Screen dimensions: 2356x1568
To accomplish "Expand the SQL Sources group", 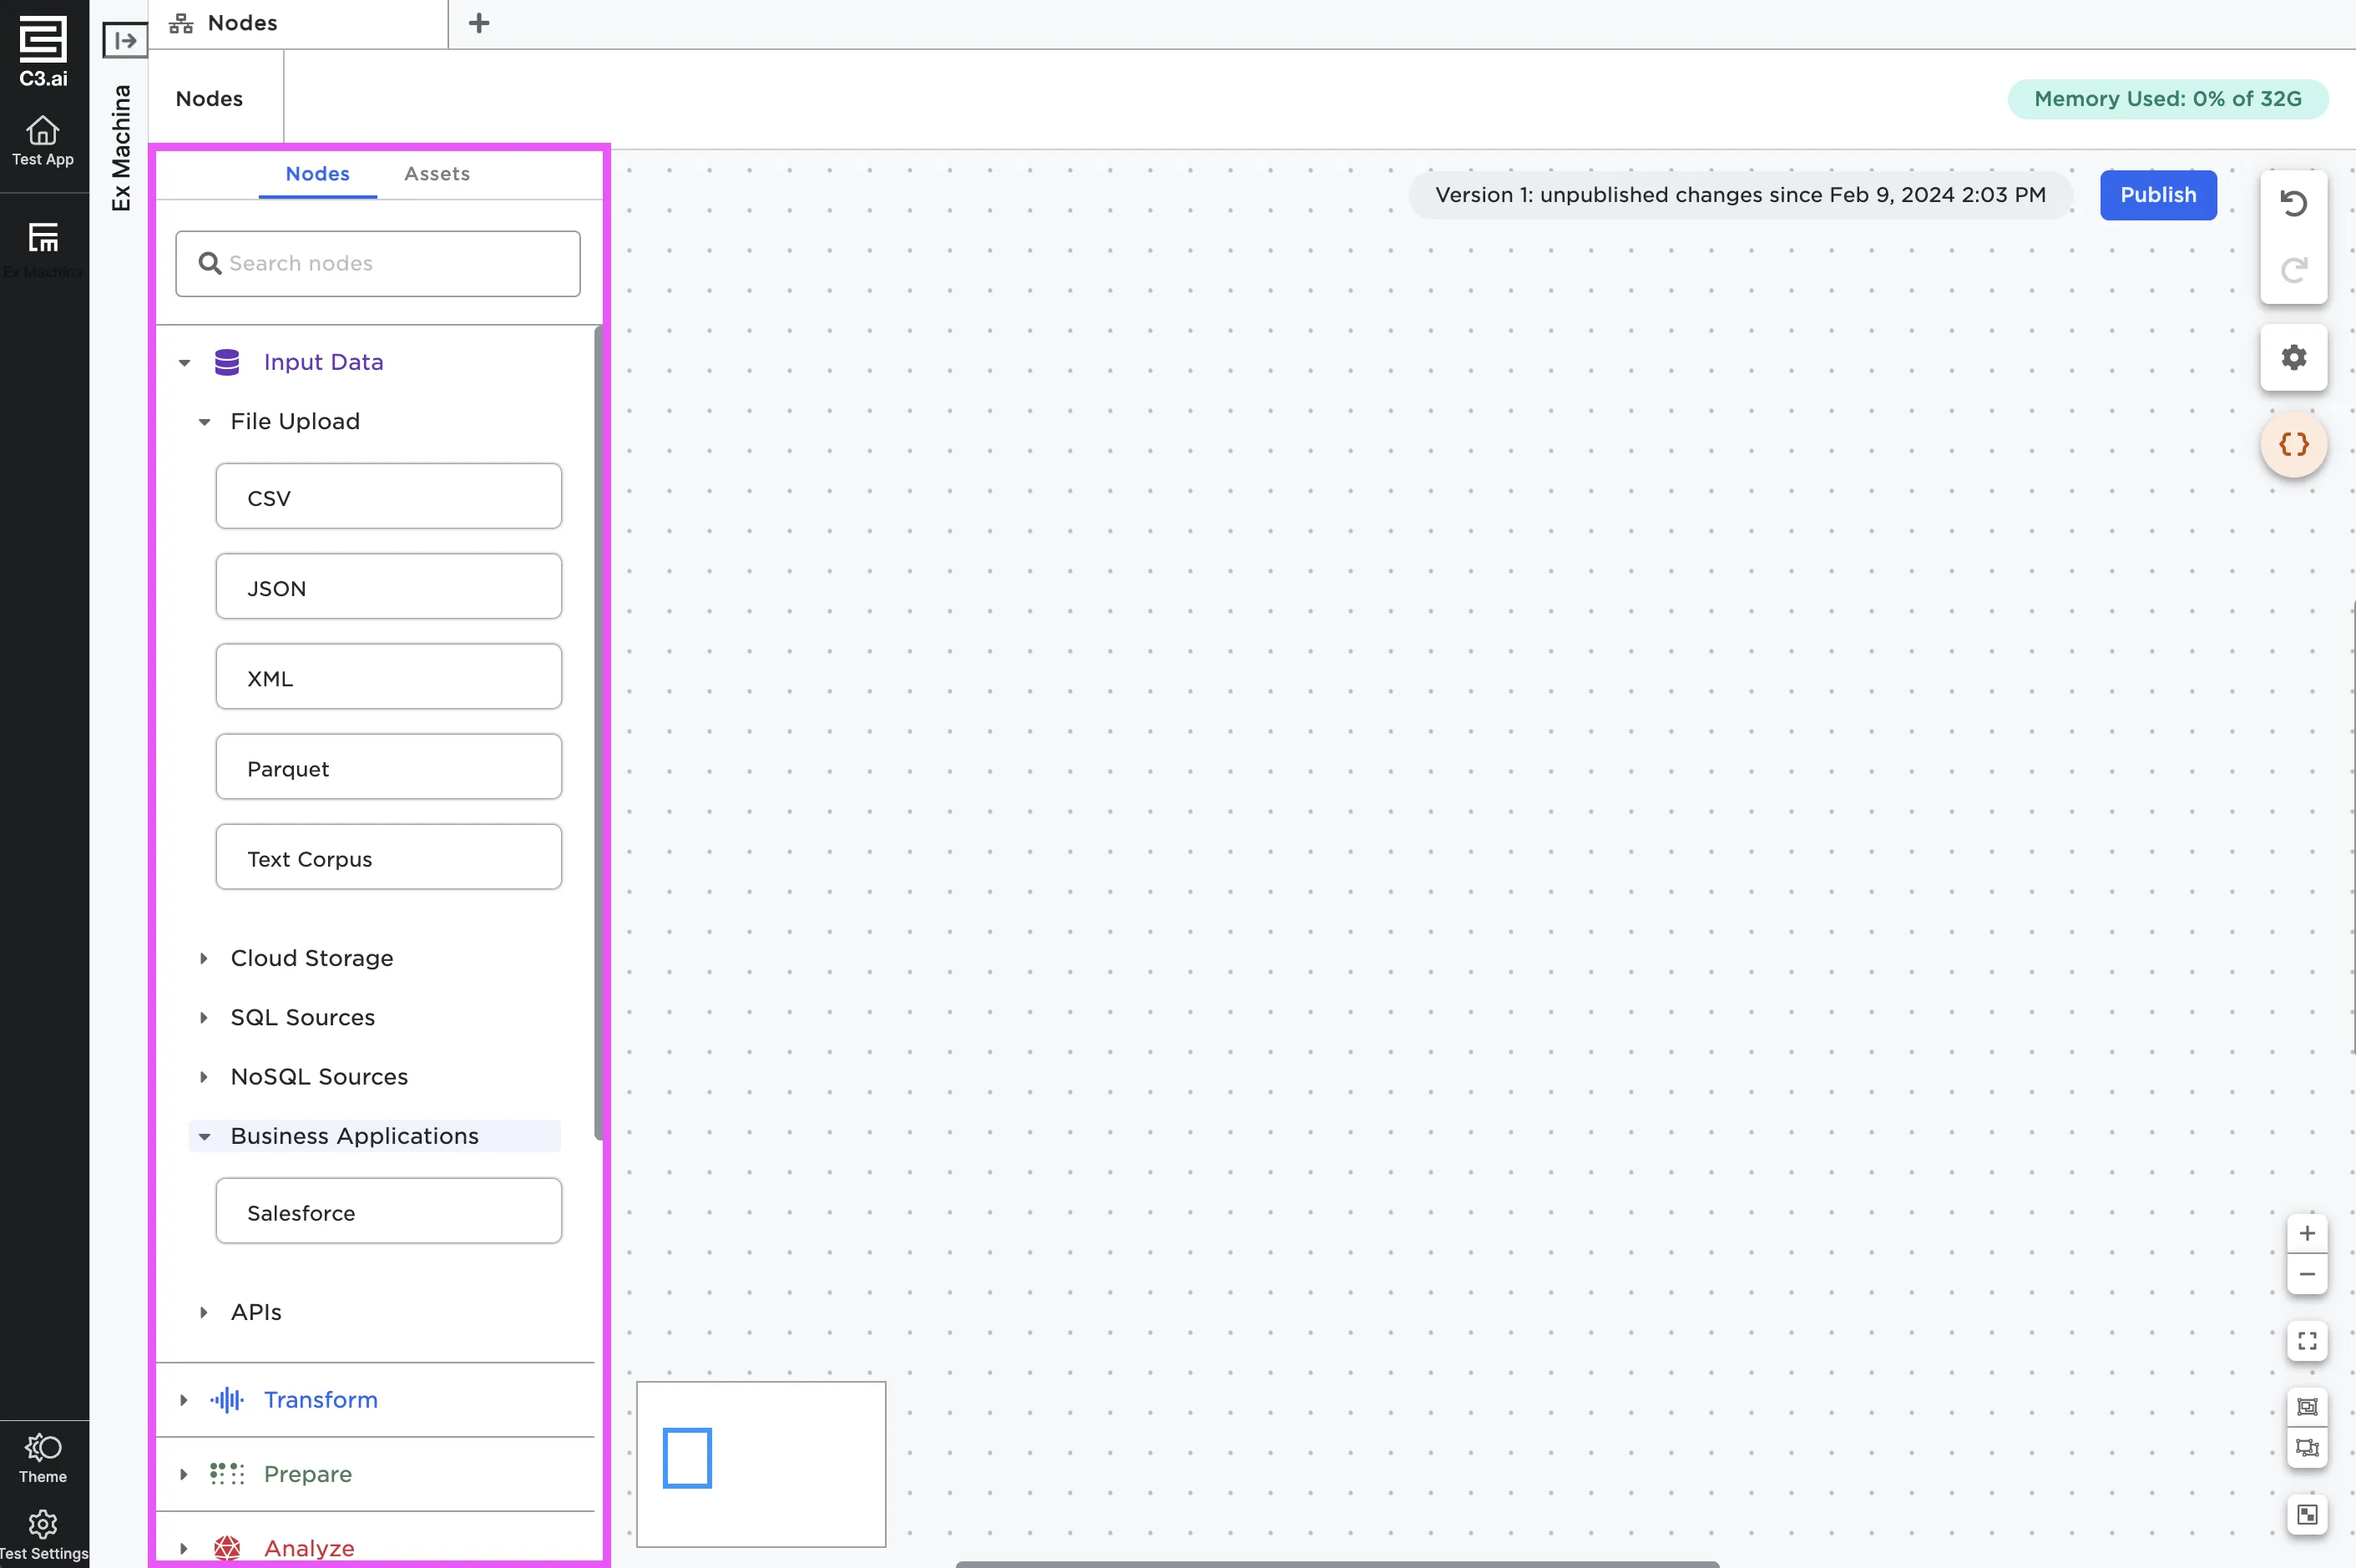I will pos(204,1017).
